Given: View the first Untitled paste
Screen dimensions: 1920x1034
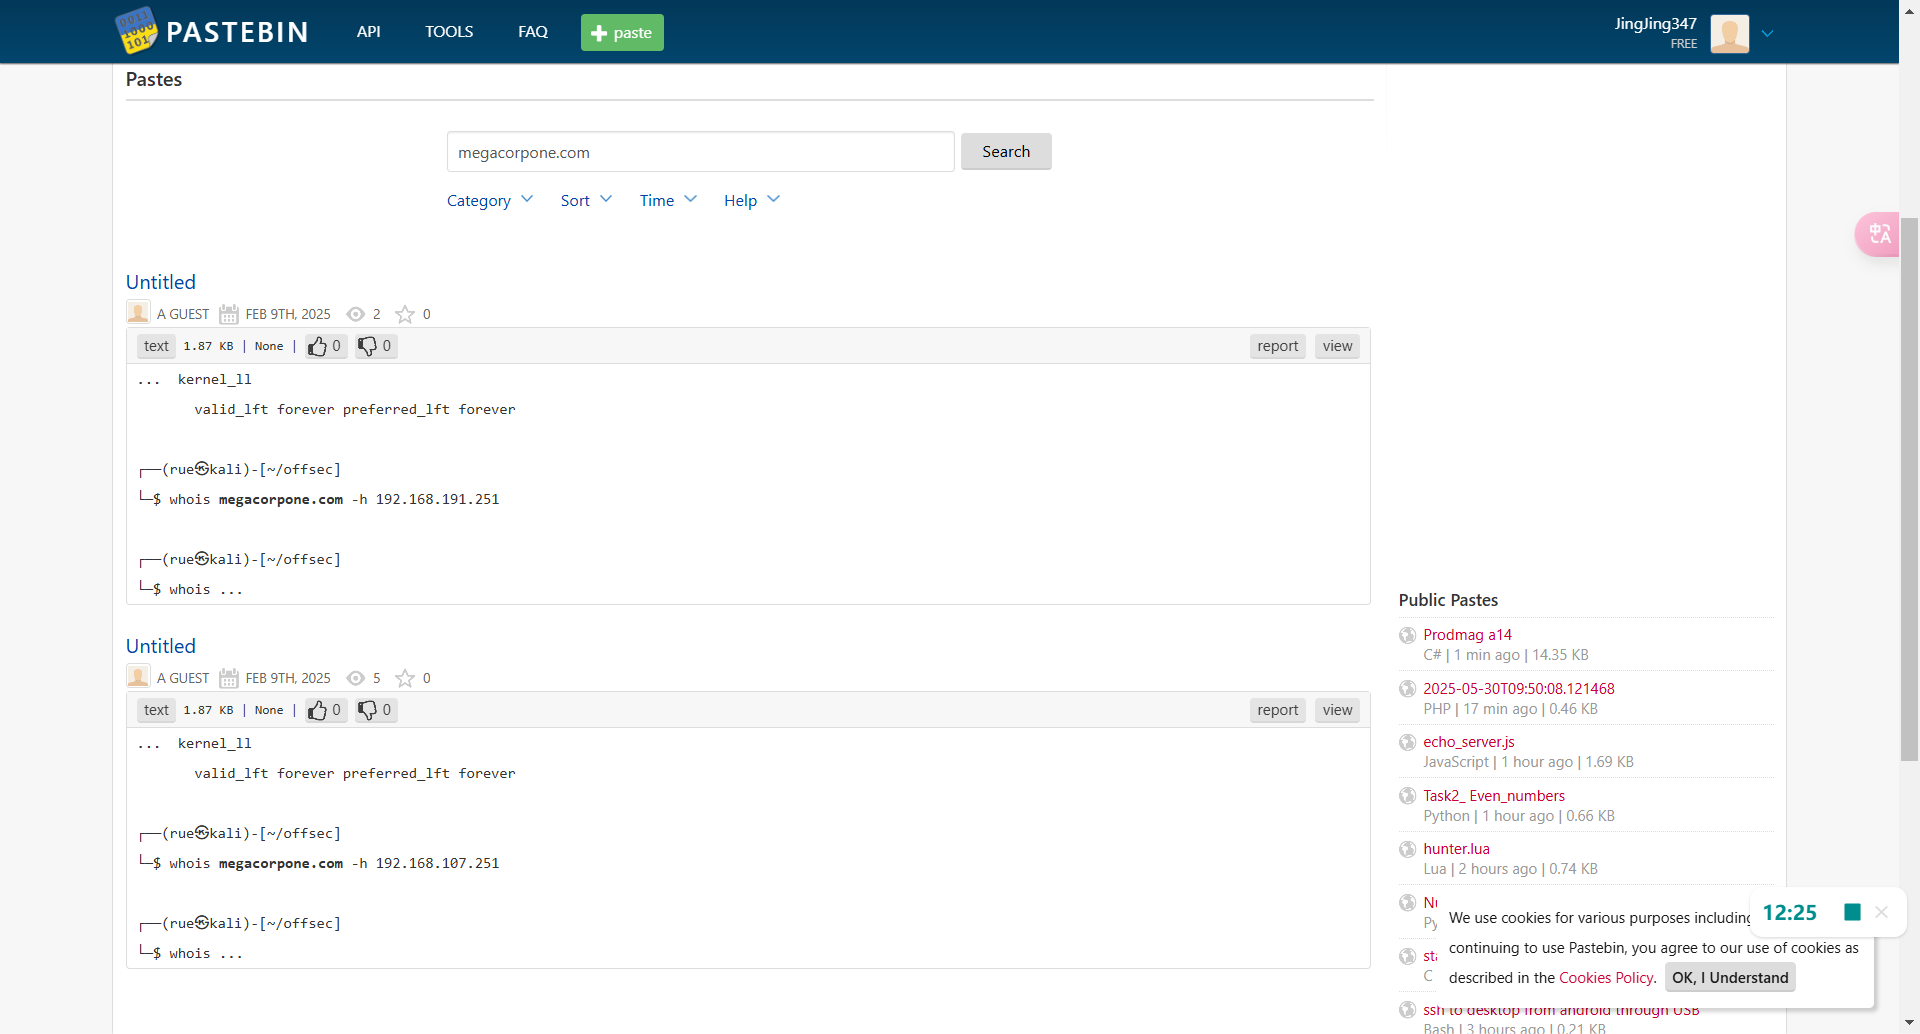Looking at the screenshot, I should tap(1337, 346).
